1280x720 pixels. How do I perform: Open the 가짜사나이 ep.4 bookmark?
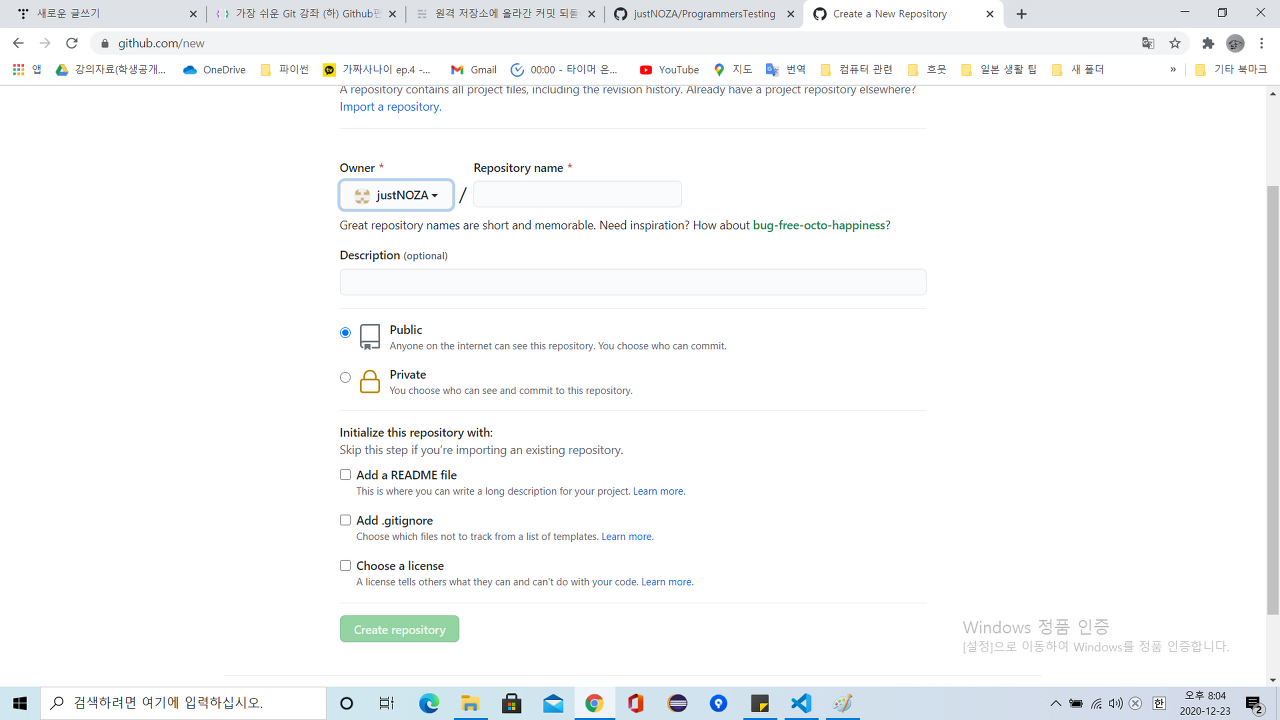(x=378, y=69)
